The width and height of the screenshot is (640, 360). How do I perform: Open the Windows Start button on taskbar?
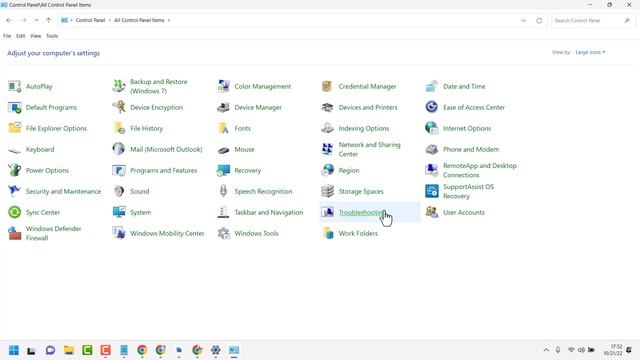tap(13, 350)
